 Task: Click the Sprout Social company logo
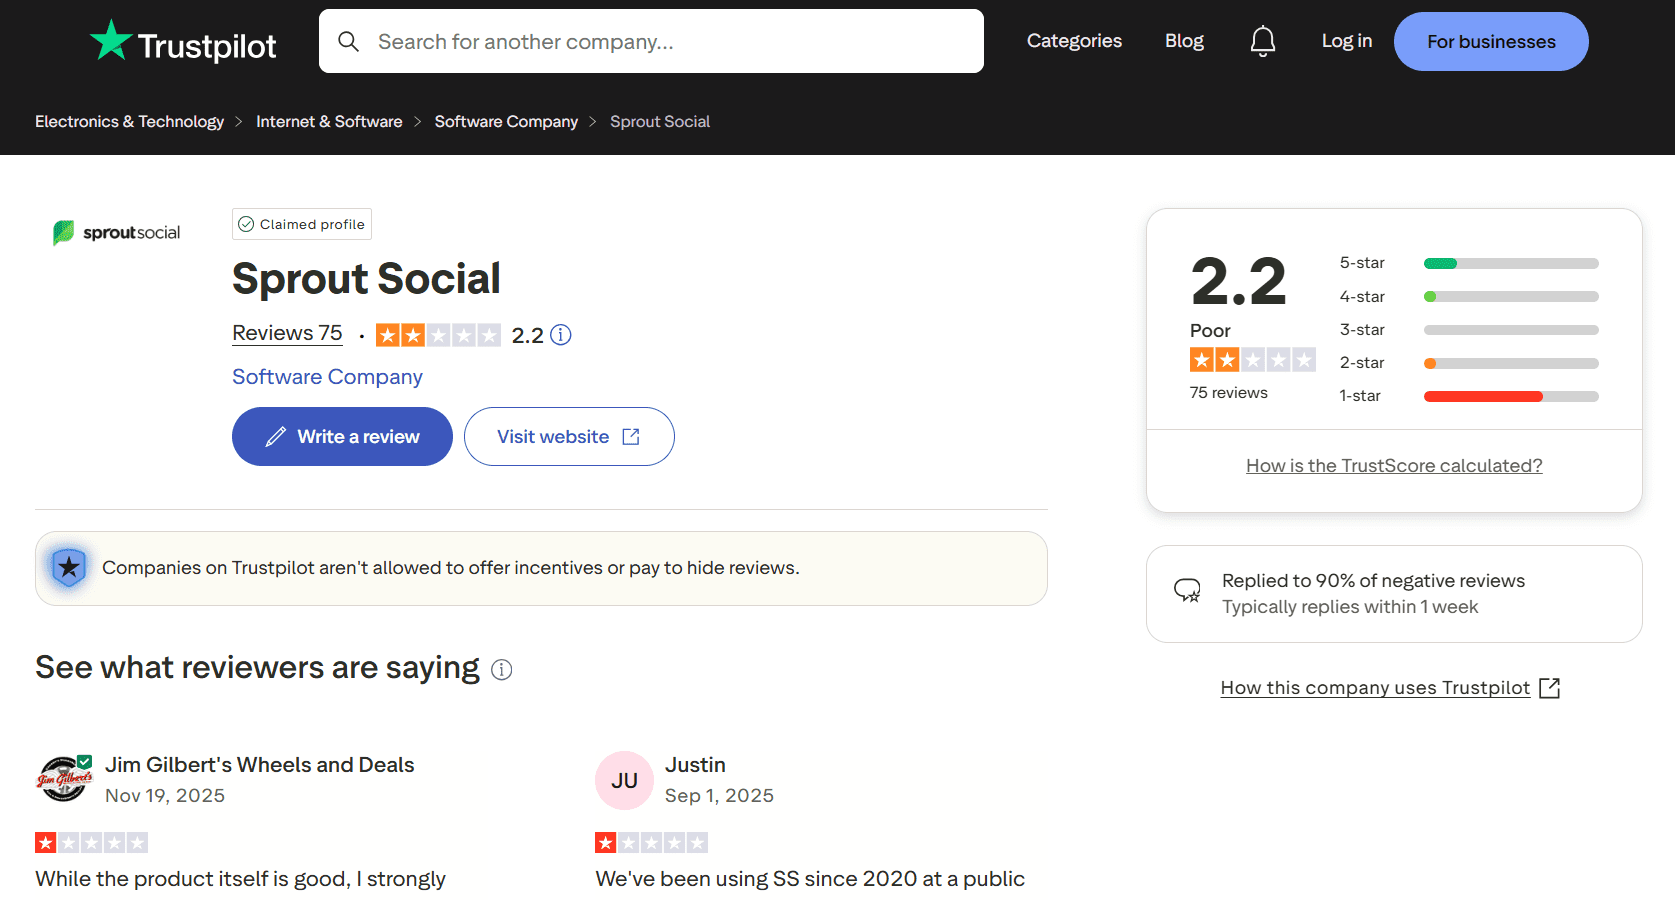[116, 232]
